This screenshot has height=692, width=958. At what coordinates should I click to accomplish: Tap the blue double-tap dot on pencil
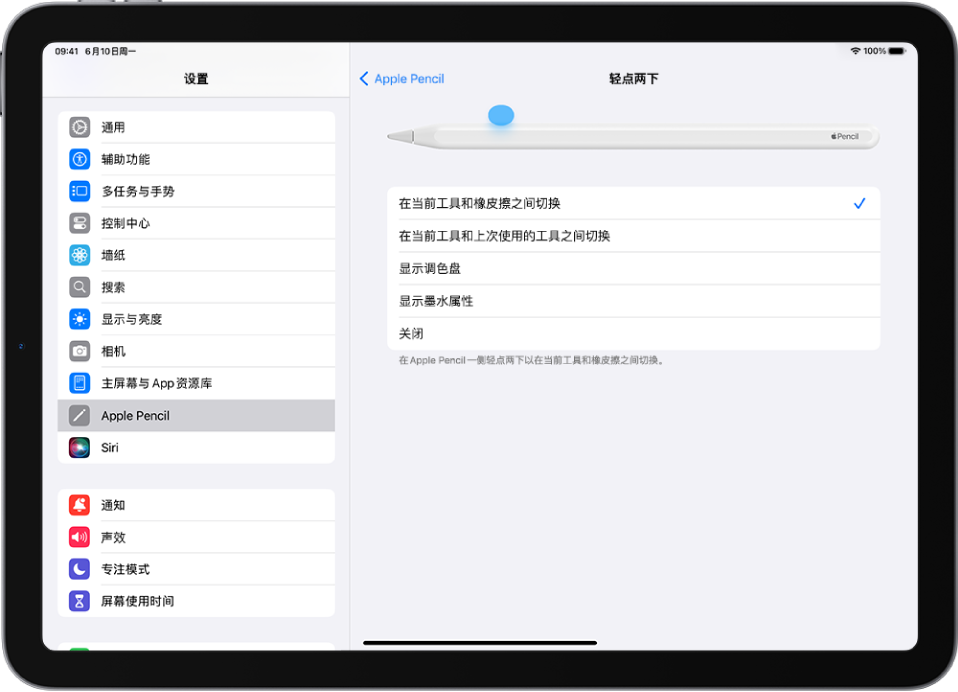[x=501, y=115]
